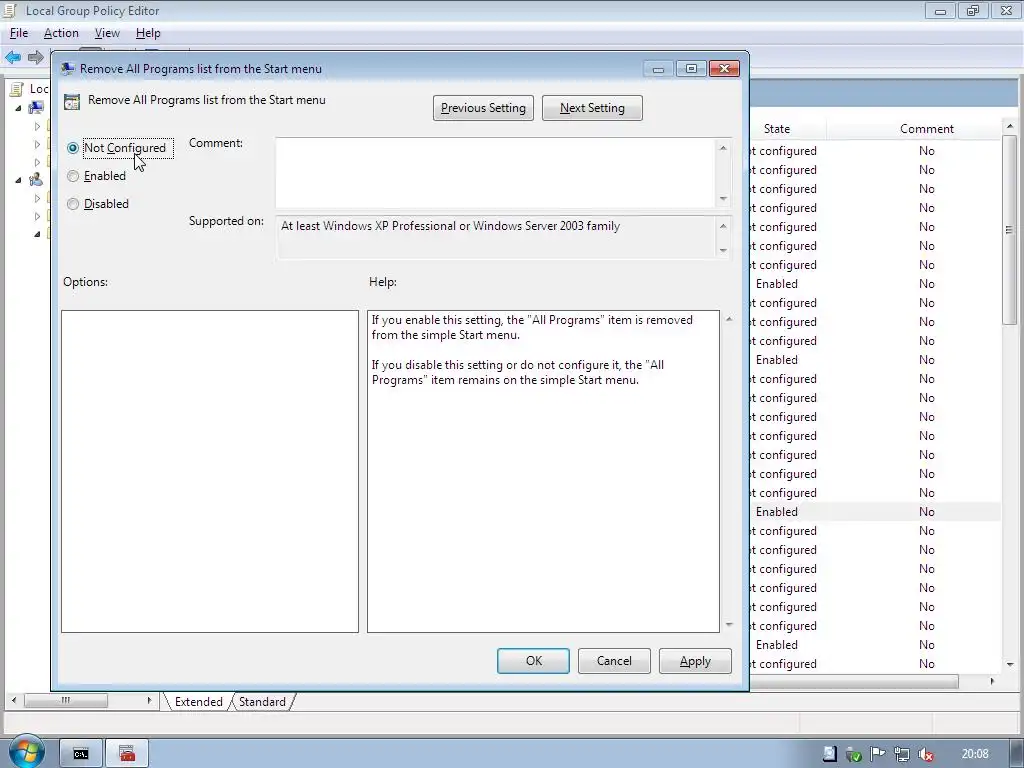The height and width of the screenshot is (768, 1024).
Task: Click the Cancel button
Action: [614, 661]
